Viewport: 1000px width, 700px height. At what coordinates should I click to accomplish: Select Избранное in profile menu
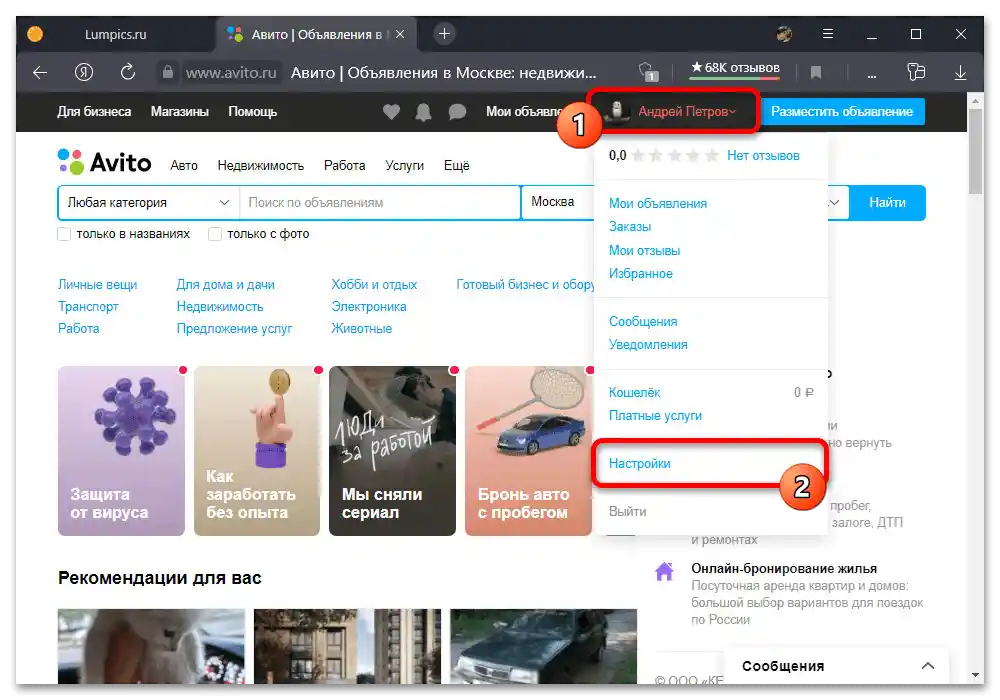pyautogui.click(x=640, y=274)
